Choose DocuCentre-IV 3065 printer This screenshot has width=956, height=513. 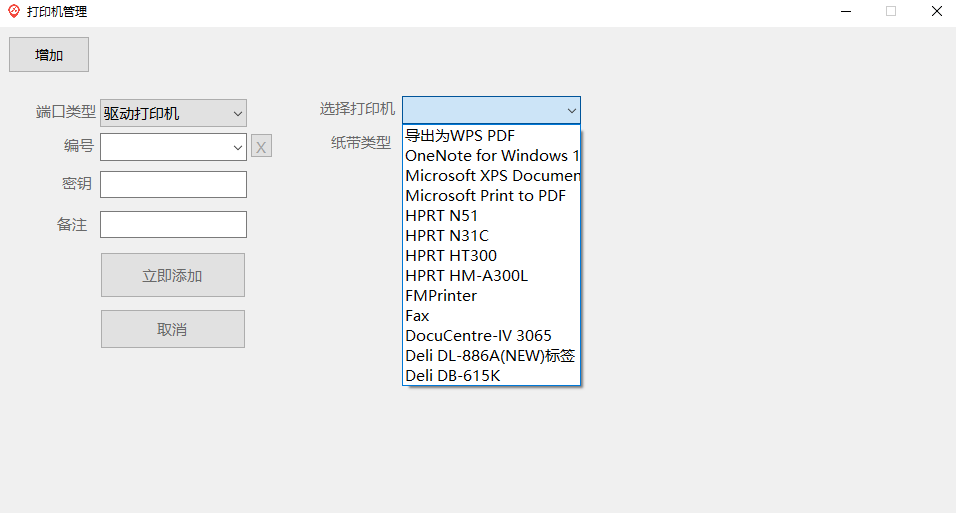pyautogui.click(x=491, y=335)
